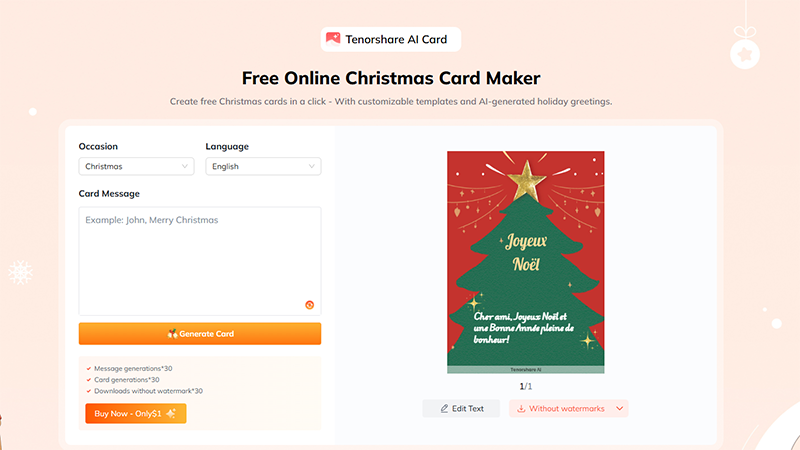Click the Generate Card button
The width and height of the screenshot is (800, 450).
click(x=200, y=334)
